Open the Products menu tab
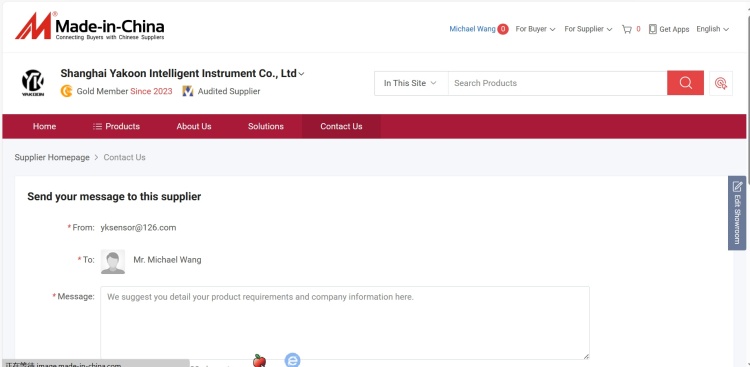This screenshot has height=367, width=750. tap(116, 126)
